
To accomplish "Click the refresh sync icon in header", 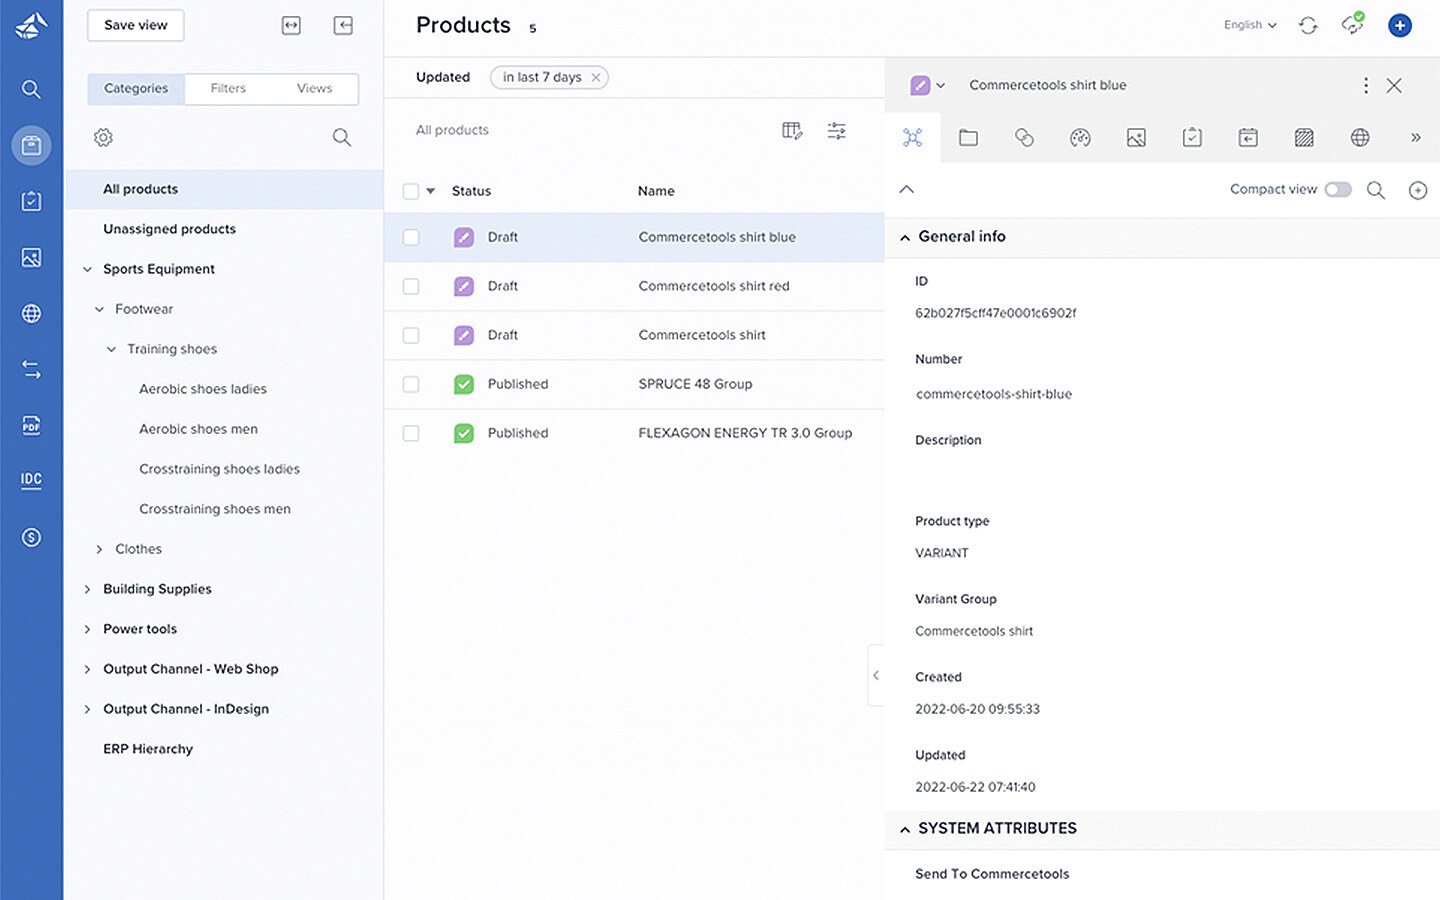I will point(1308,26).
